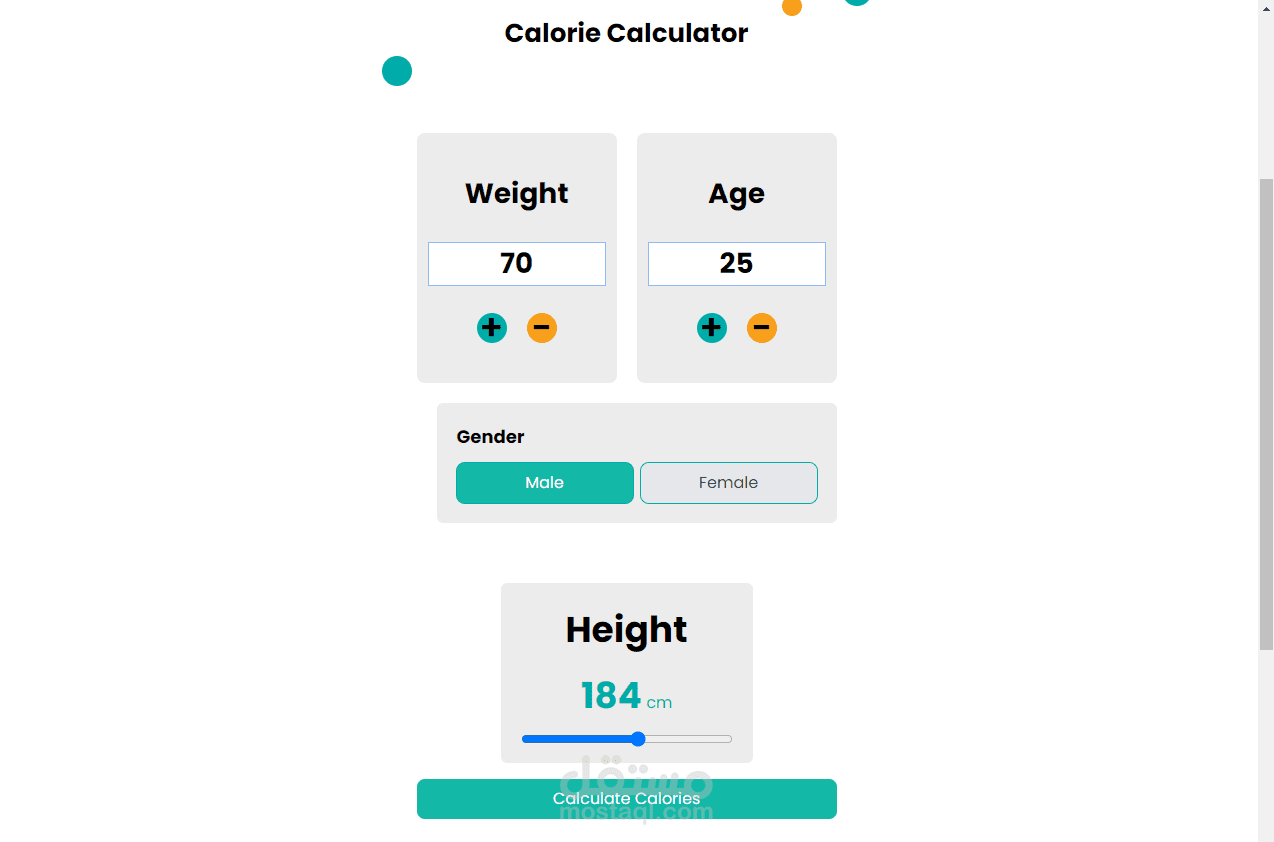Click the Height card heading

(x=627, y=630)
